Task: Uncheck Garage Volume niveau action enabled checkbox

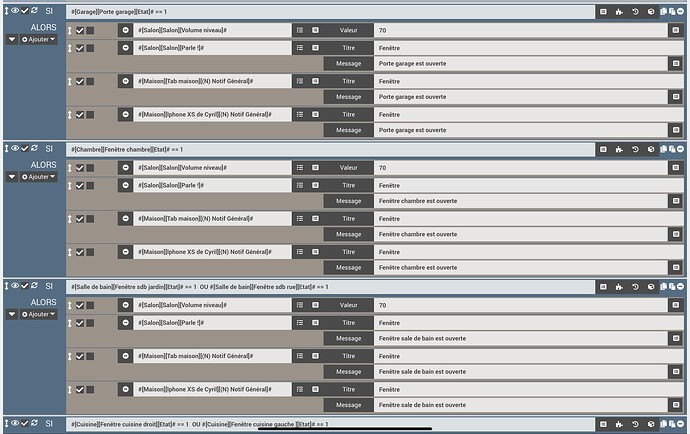Action: (x=80, y=30)
